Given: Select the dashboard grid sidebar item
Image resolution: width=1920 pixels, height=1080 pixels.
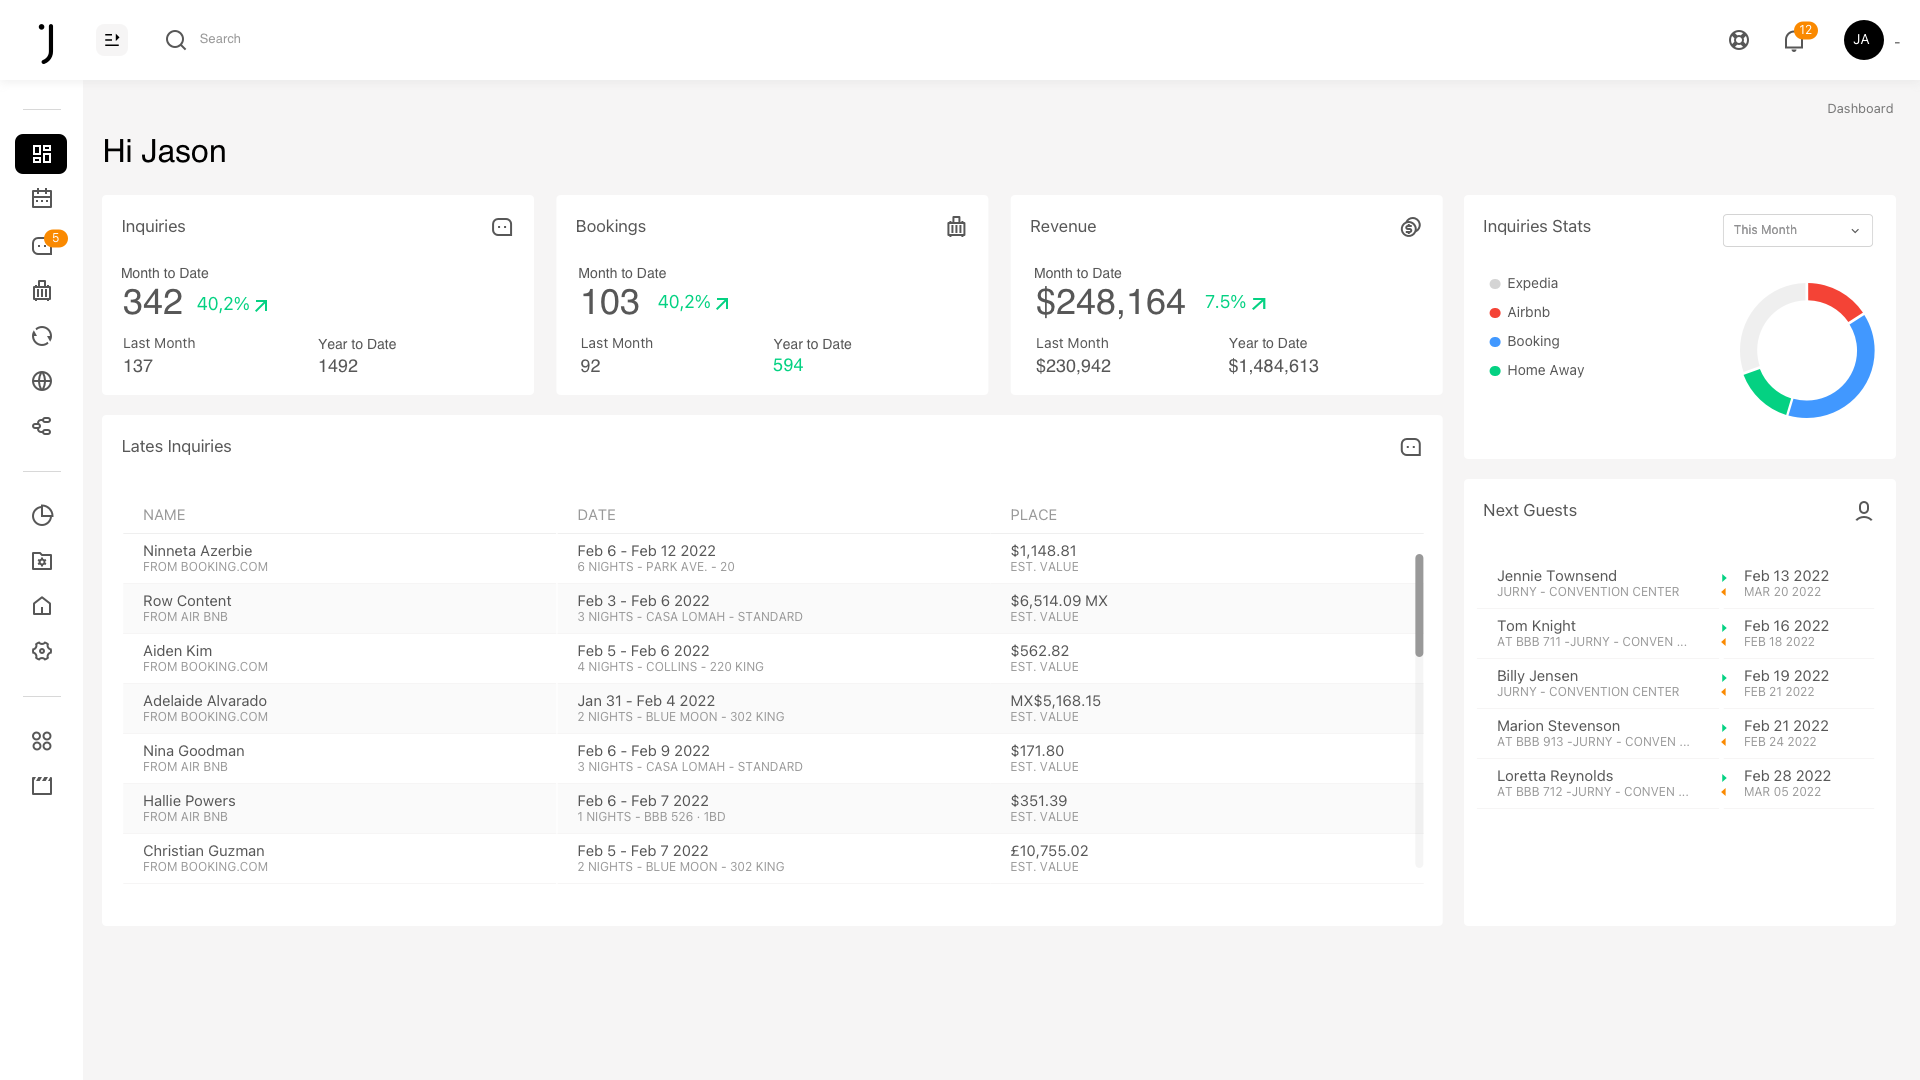Looking at the screenshot, I should coord(41,154).
